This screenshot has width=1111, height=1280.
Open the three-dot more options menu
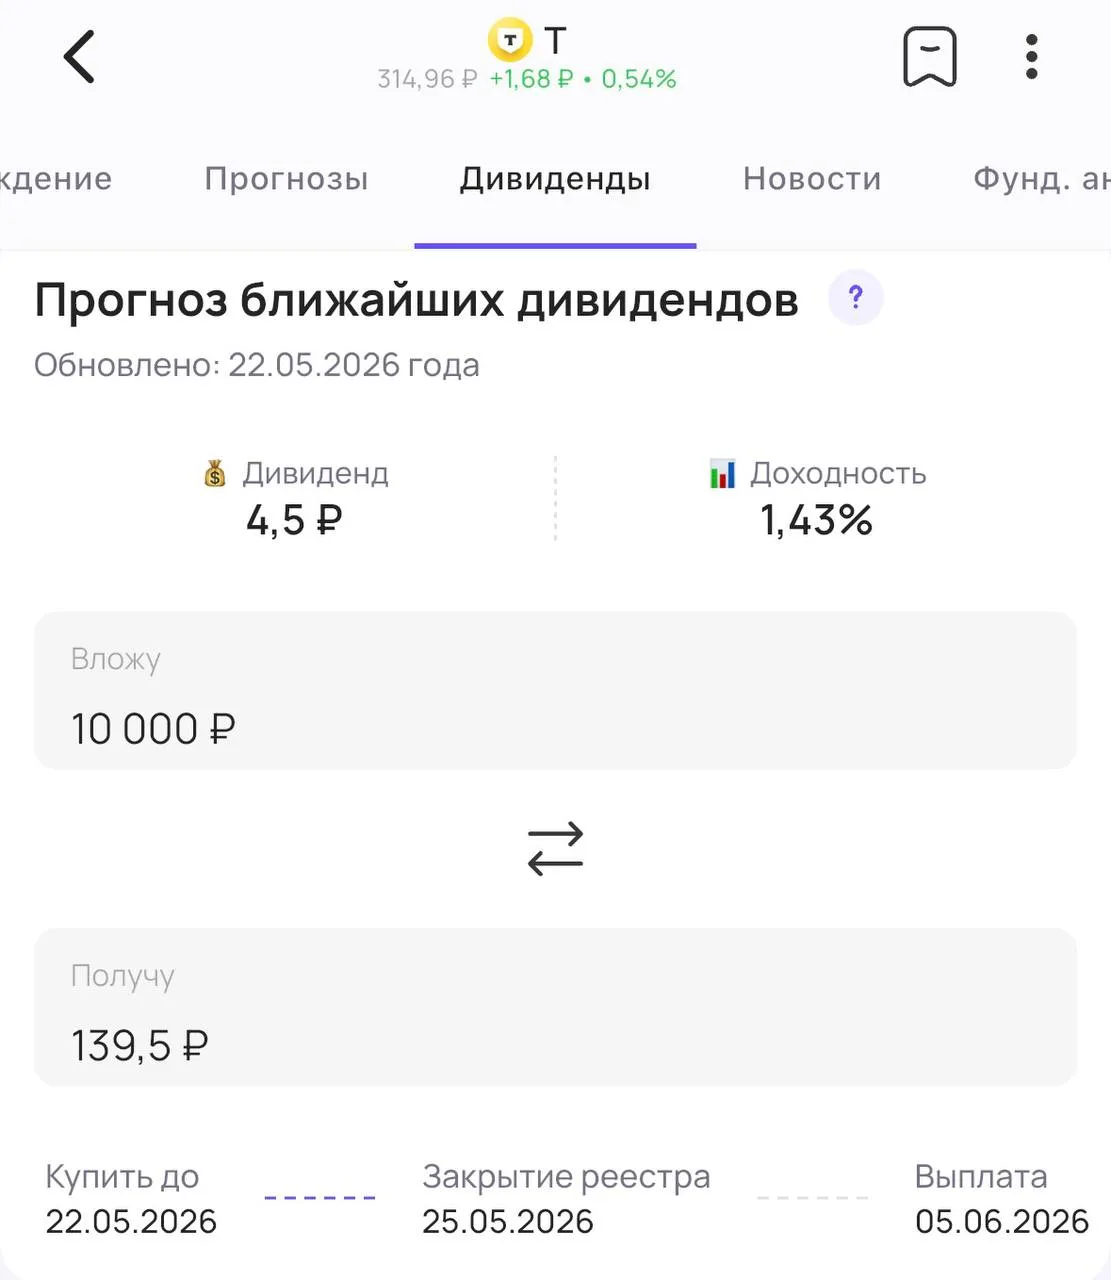pyautogui.click(x=1032, y=57)
